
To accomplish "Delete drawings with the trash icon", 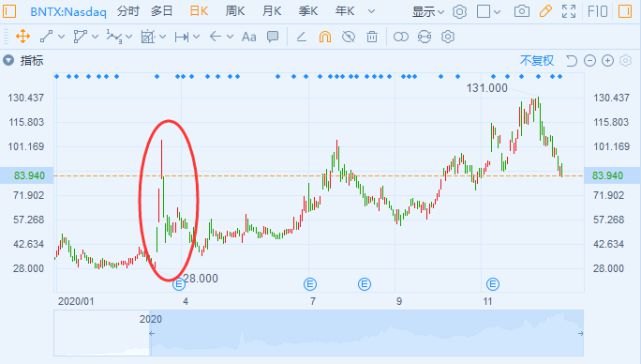I will [x=372, y=37].
